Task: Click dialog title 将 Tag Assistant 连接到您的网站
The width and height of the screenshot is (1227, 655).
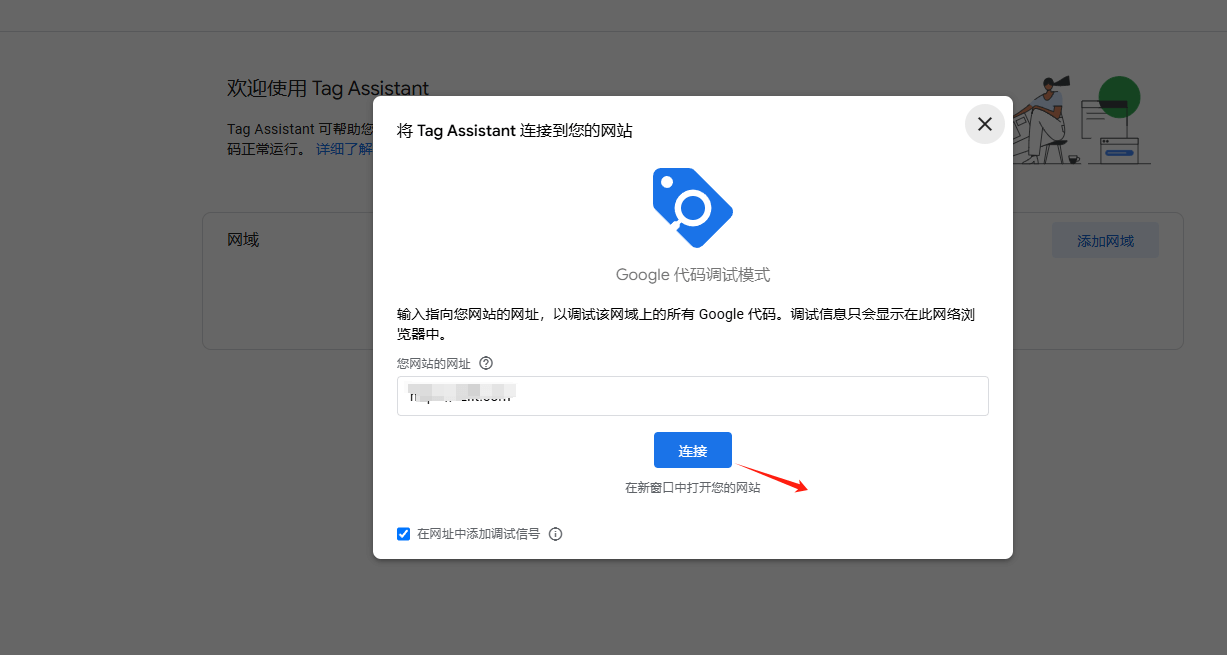Action: pyautogui.click(x=515, y=131)
